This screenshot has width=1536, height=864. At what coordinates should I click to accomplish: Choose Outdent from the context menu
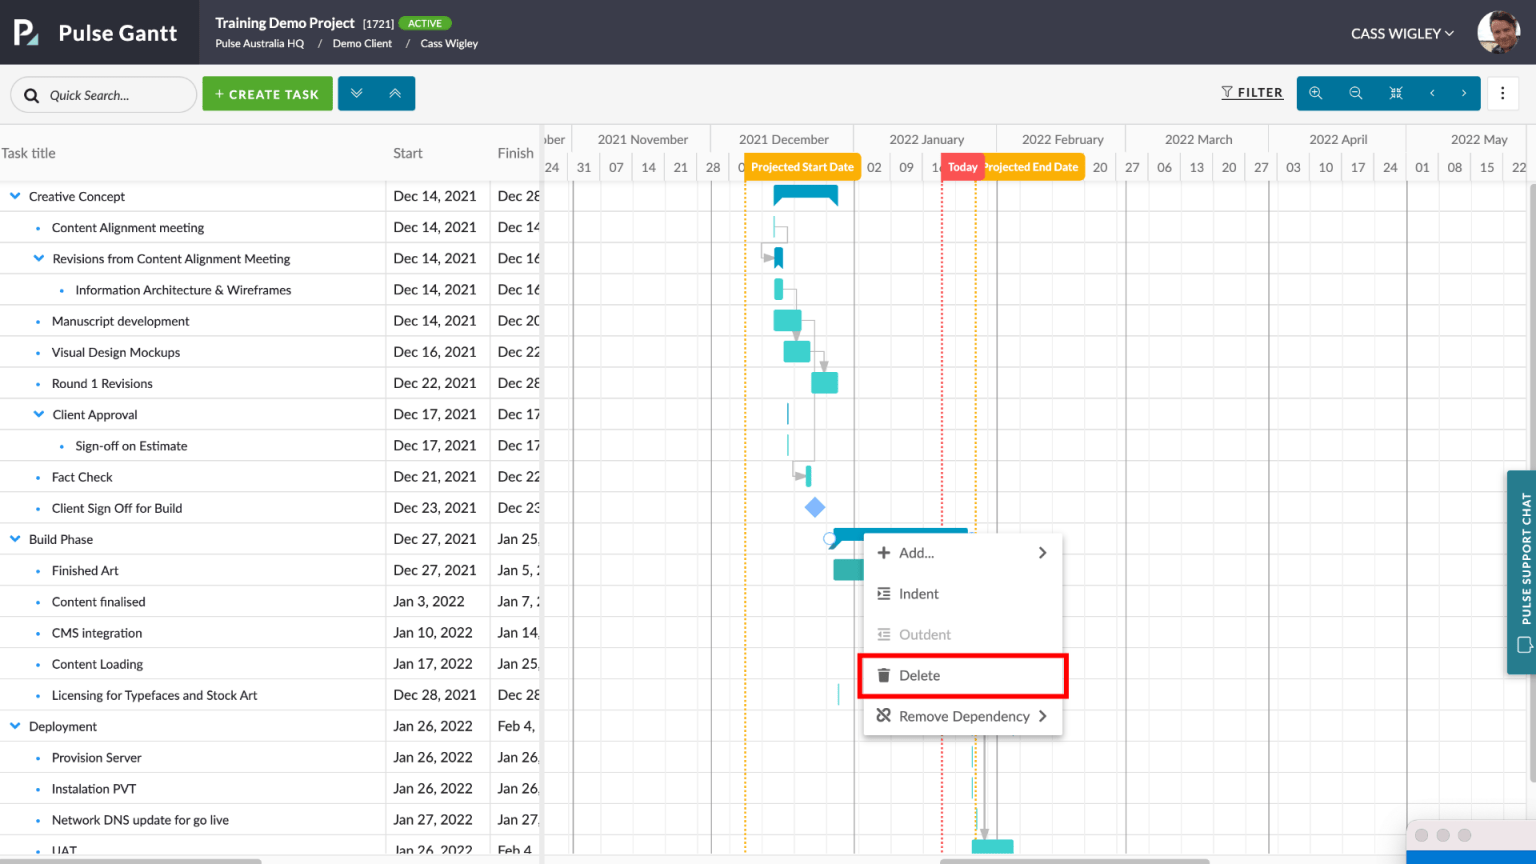tap(962, 635)
